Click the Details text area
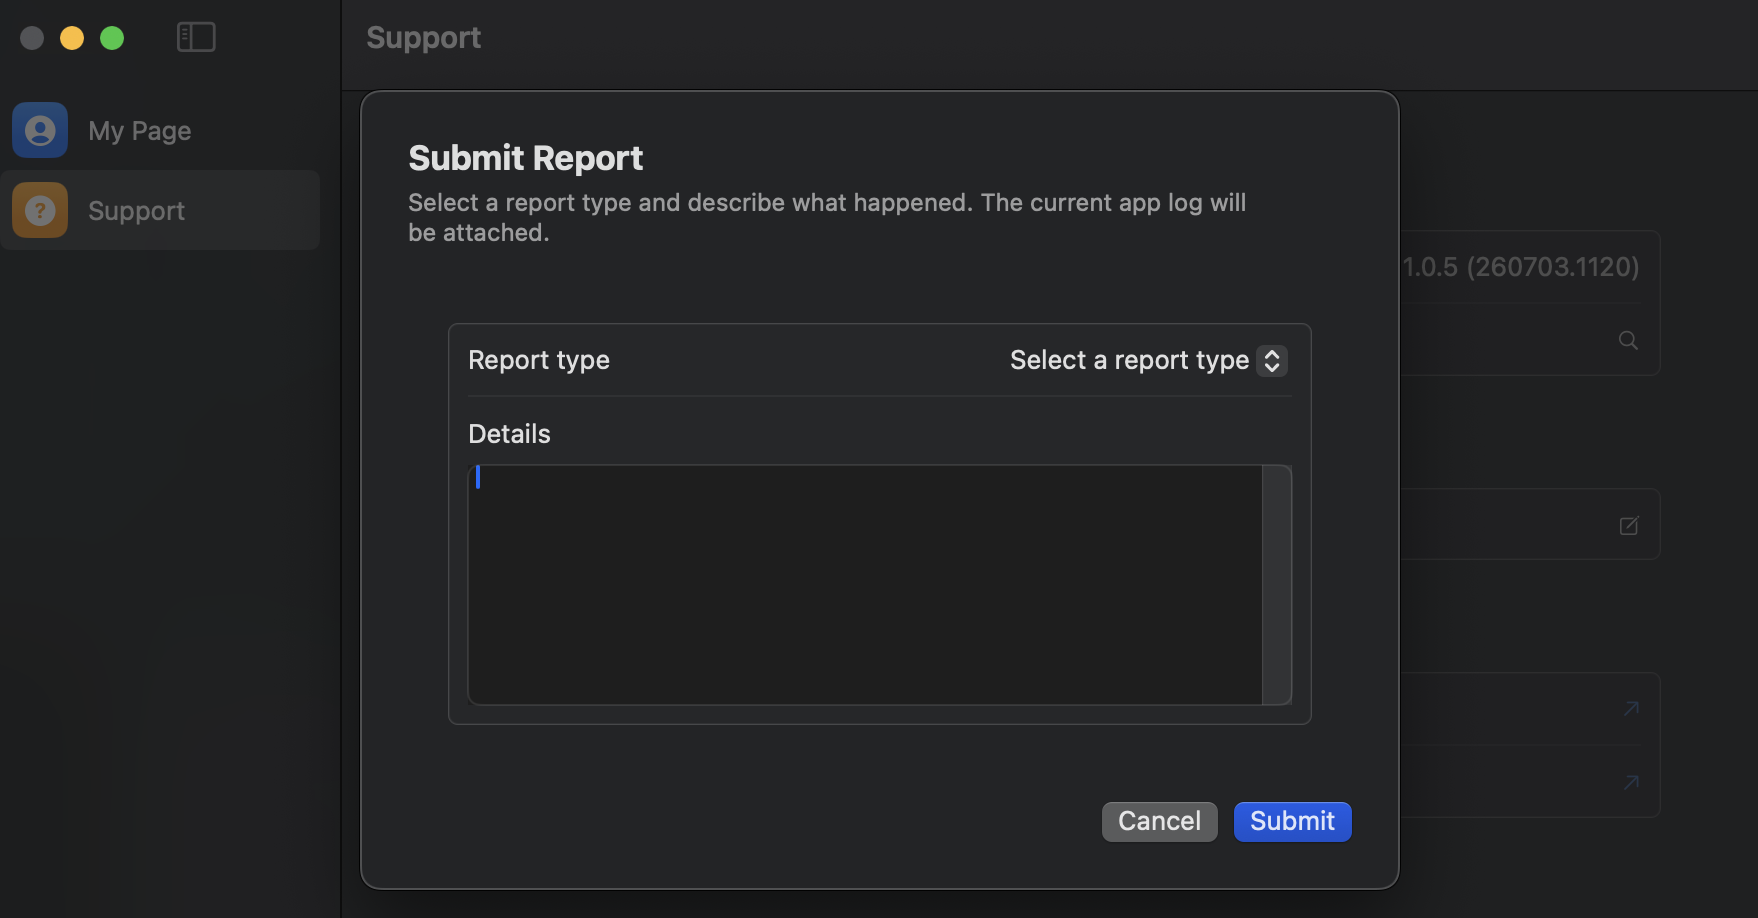This screenshot has width=1758, height=918. point(865,585)
